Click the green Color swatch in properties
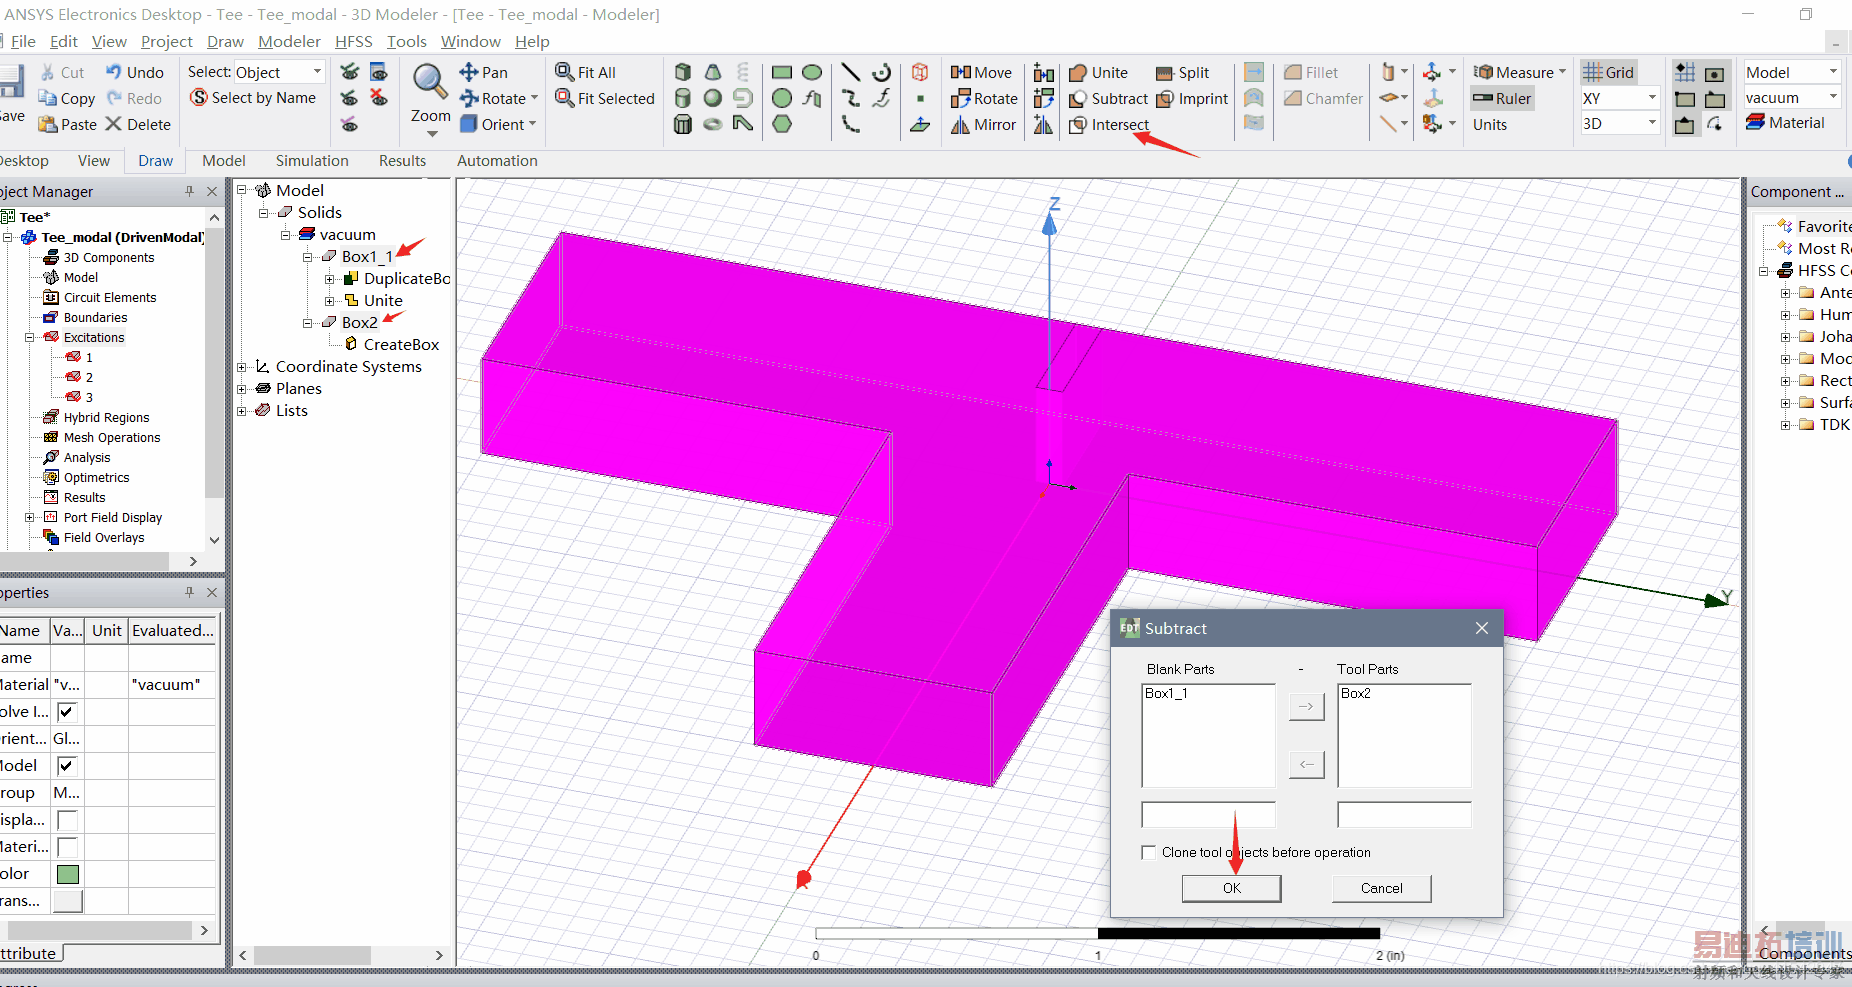Screen dimensions: 1852x987 click(67, 874)
